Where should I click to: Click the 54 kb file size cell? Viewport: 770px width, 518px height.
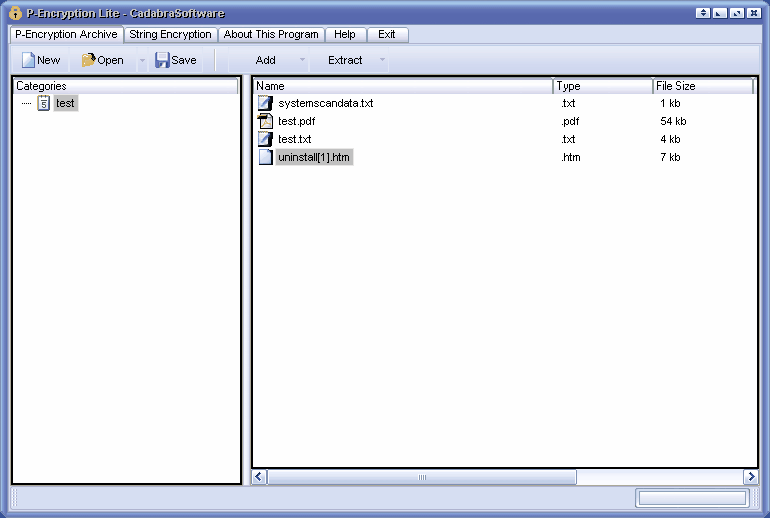(673, 121)
